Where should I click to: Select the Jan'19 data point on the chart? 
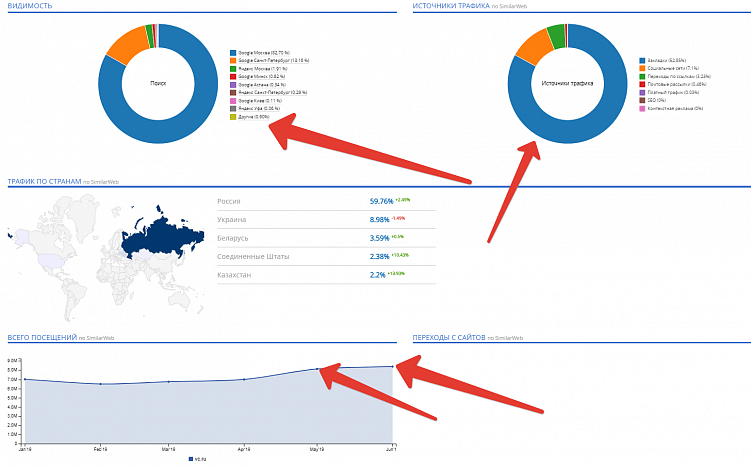(x=25, y=379)
